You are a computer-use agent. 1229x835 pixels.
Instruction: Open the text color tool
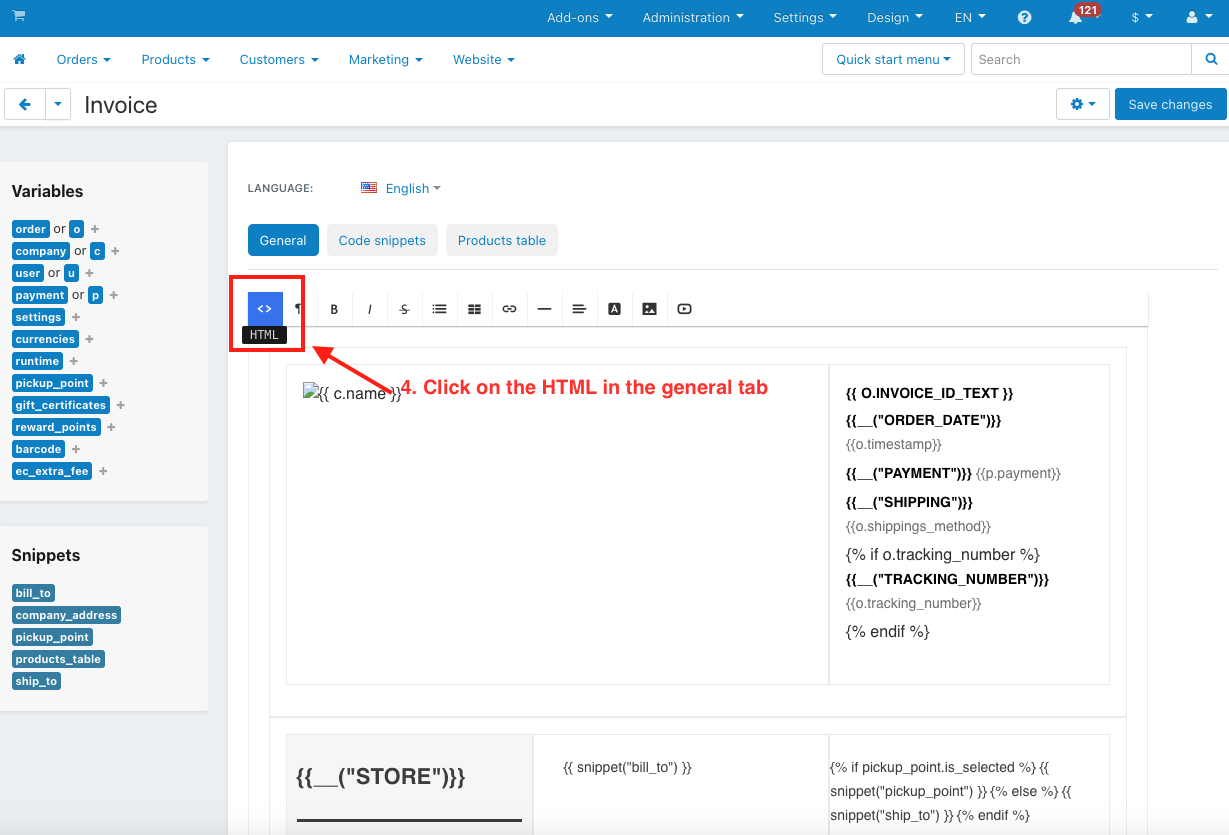(614, 309)
